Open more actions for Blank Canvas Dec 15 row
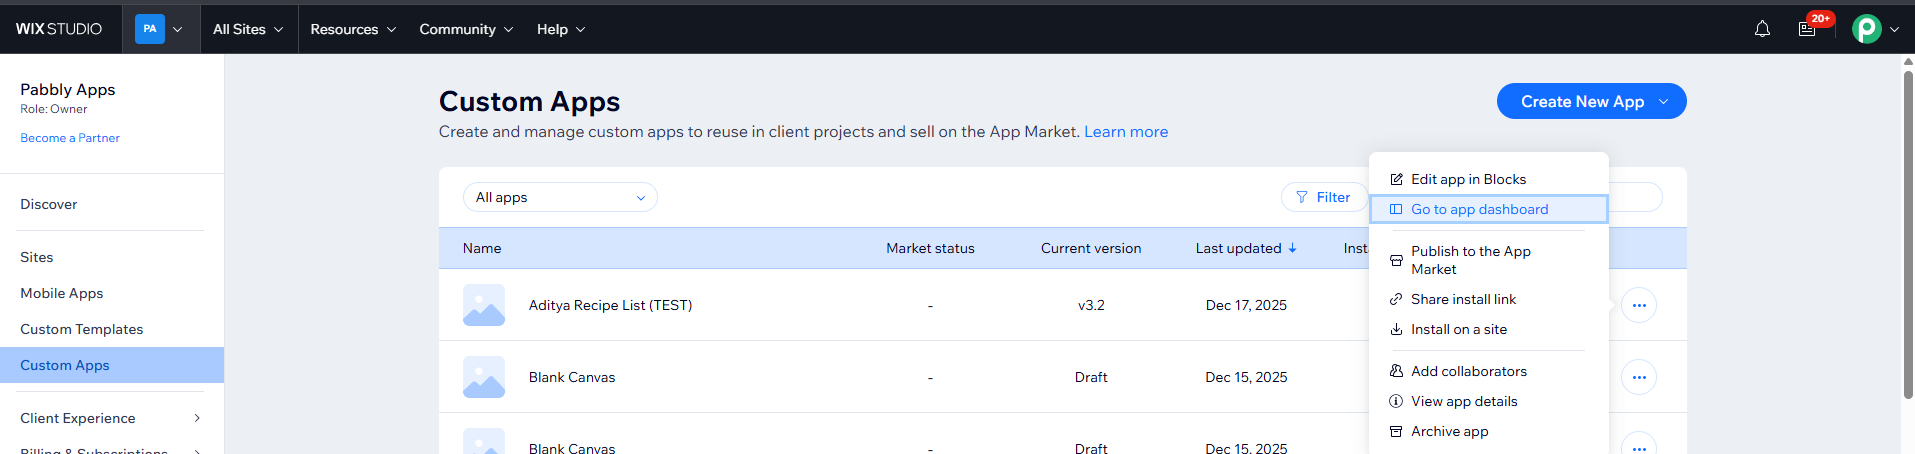This screenshot has height=454, width=1915. tap(1638, 377)
